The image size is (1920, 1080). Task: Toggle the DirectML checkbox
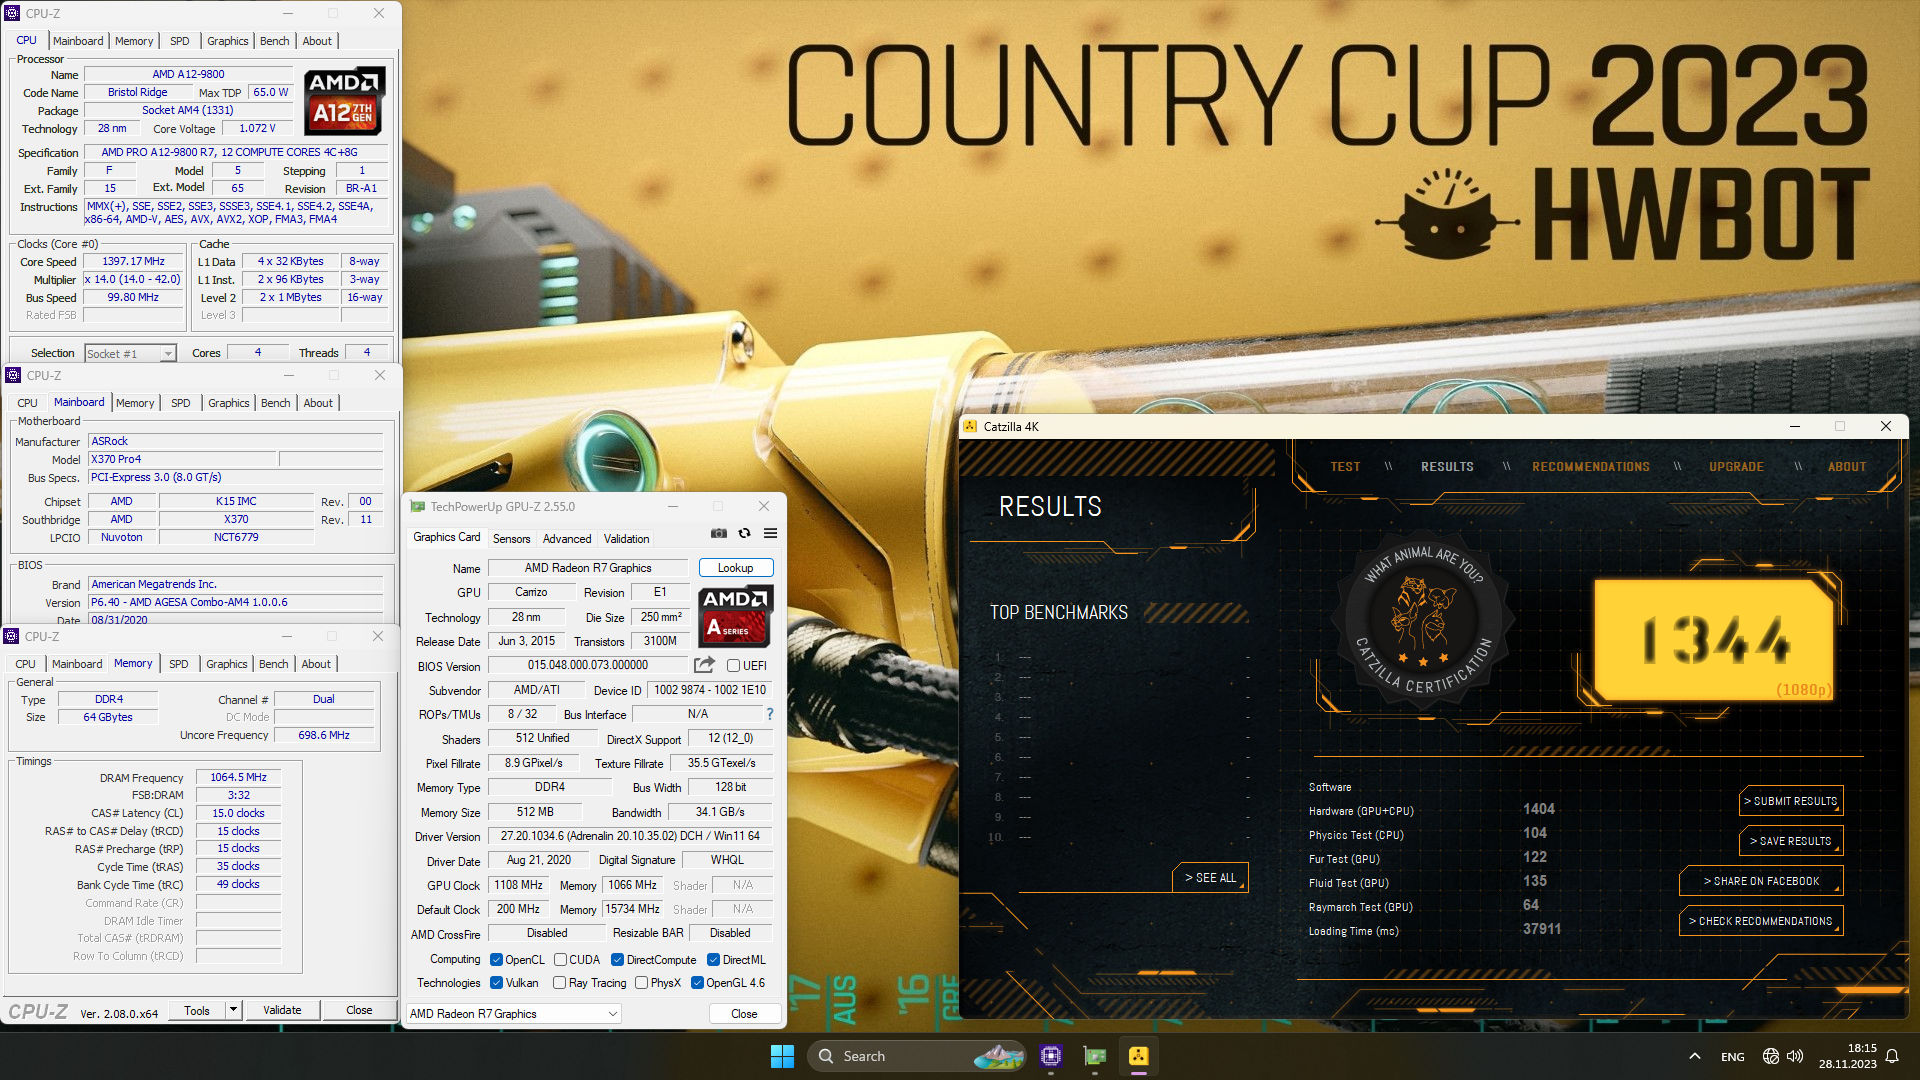pos(713,959)
